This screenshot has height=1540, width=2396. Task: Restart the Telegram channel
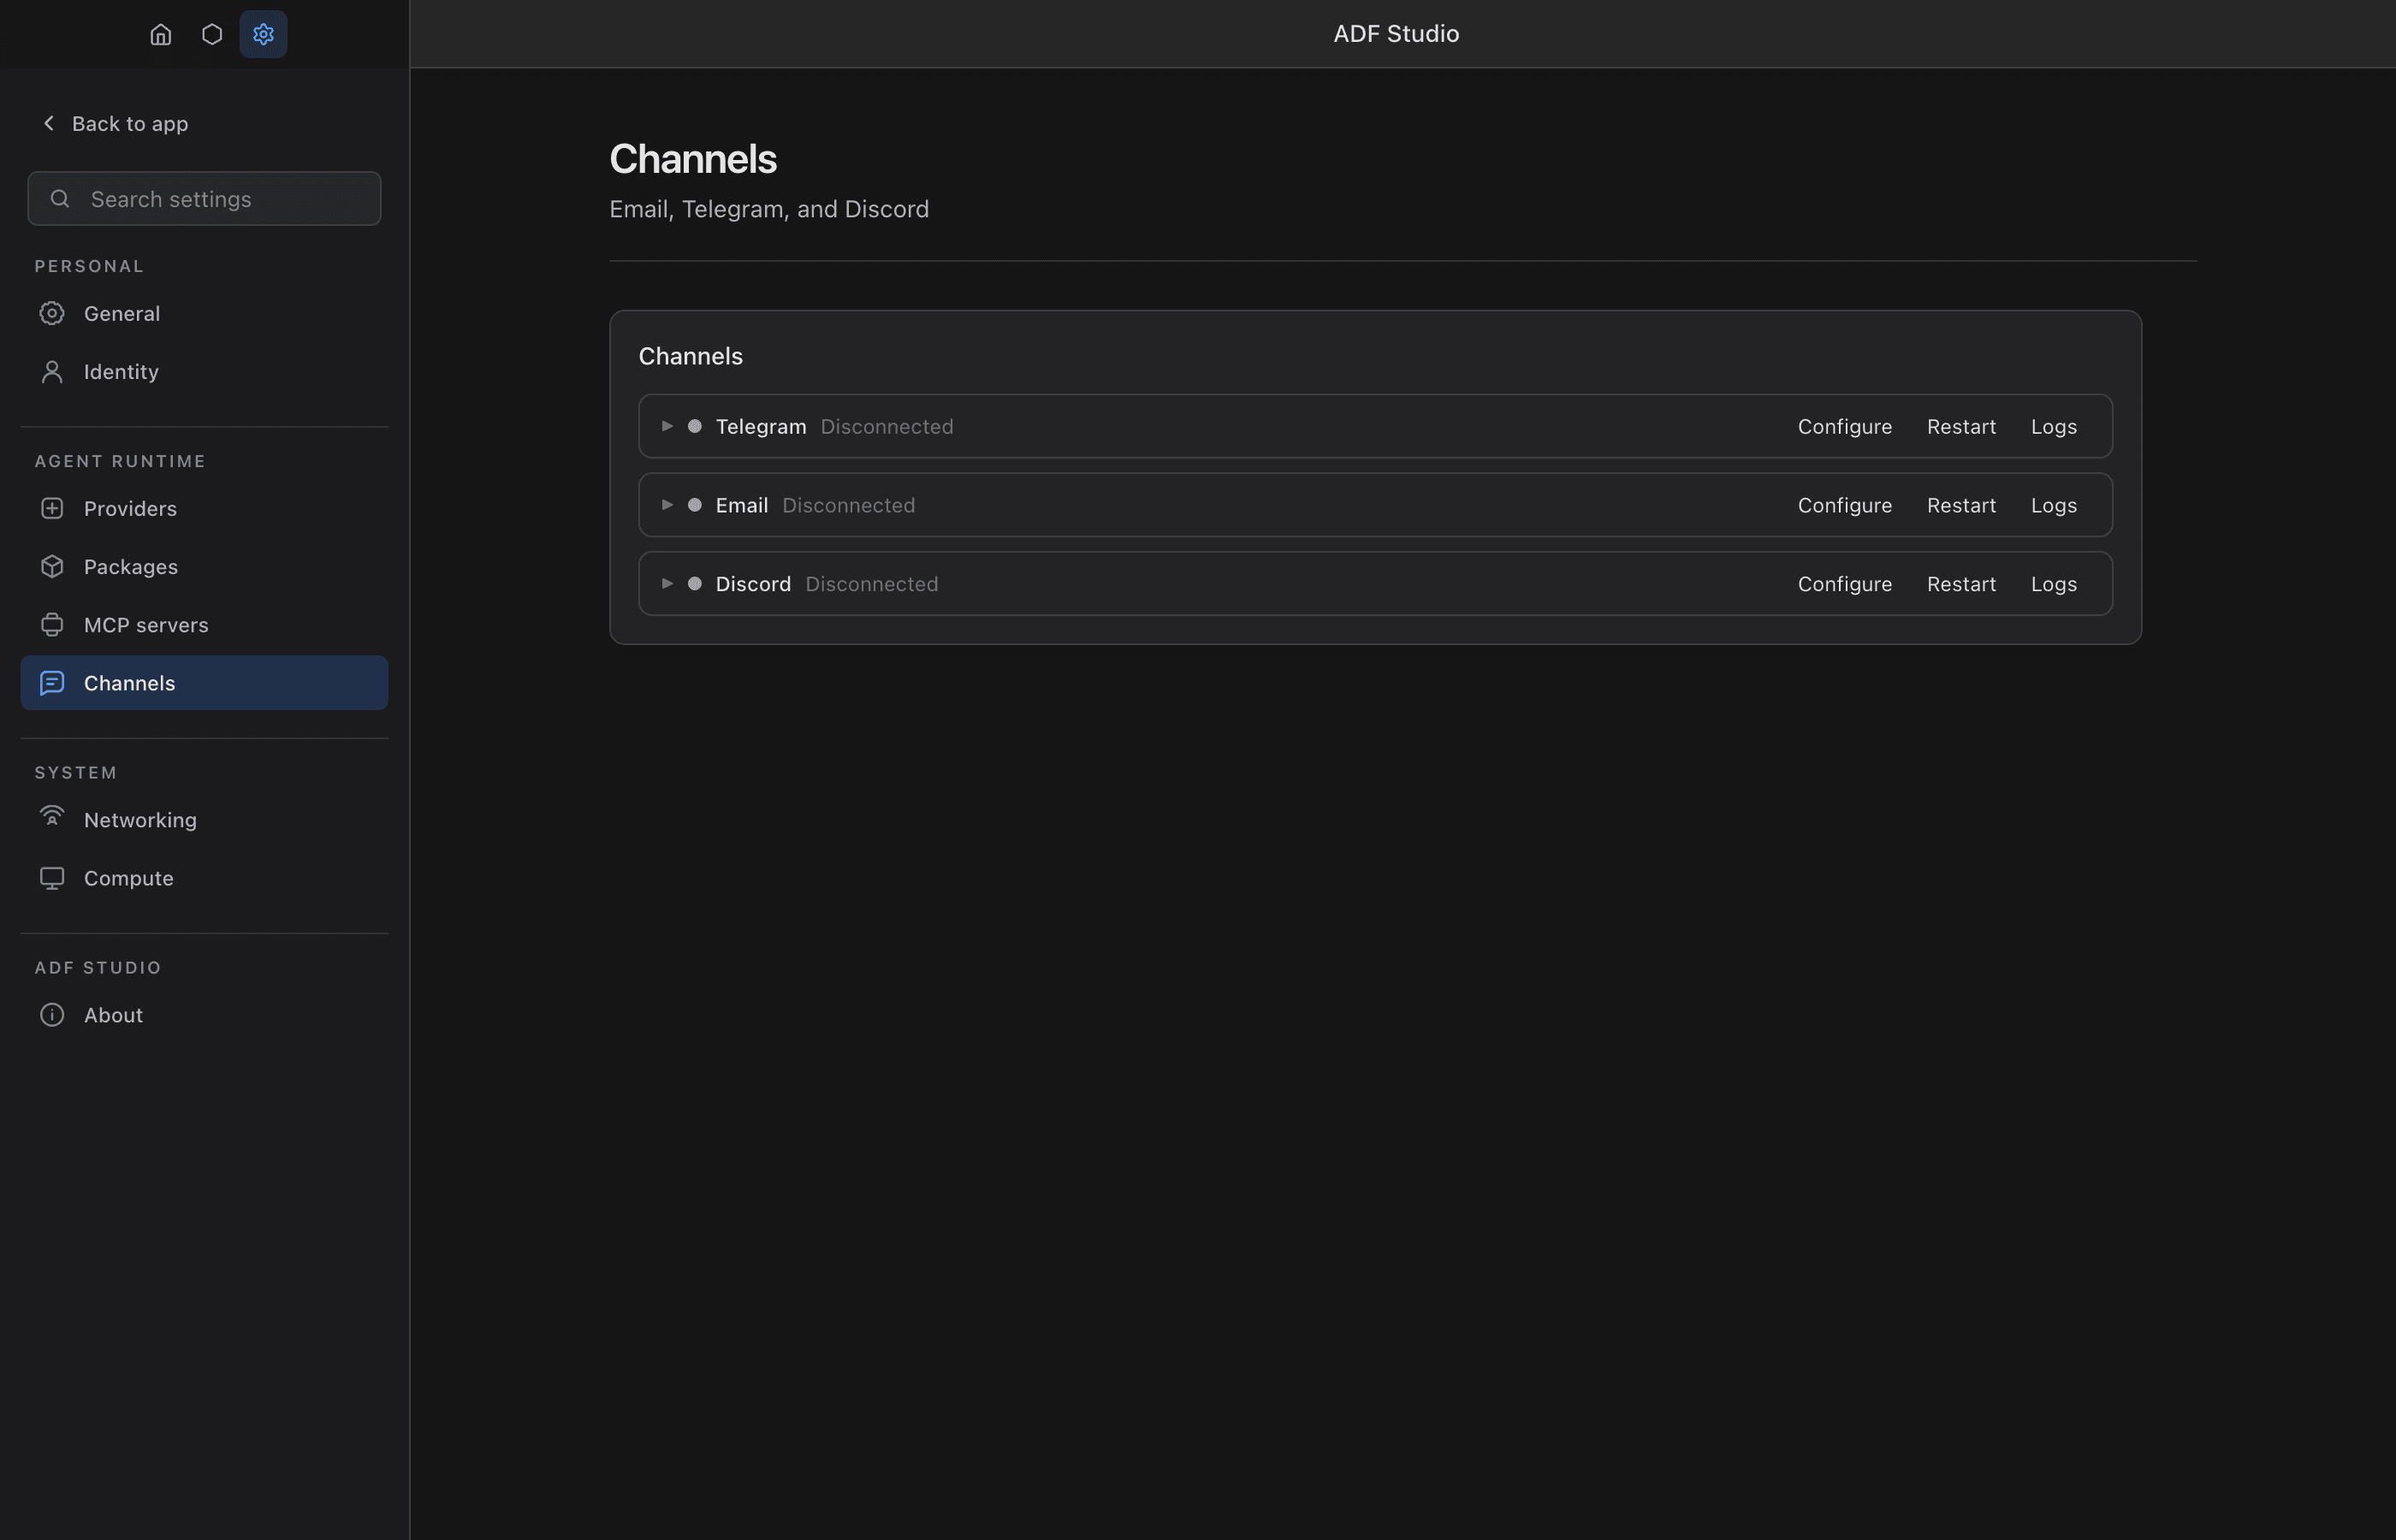1961,427
